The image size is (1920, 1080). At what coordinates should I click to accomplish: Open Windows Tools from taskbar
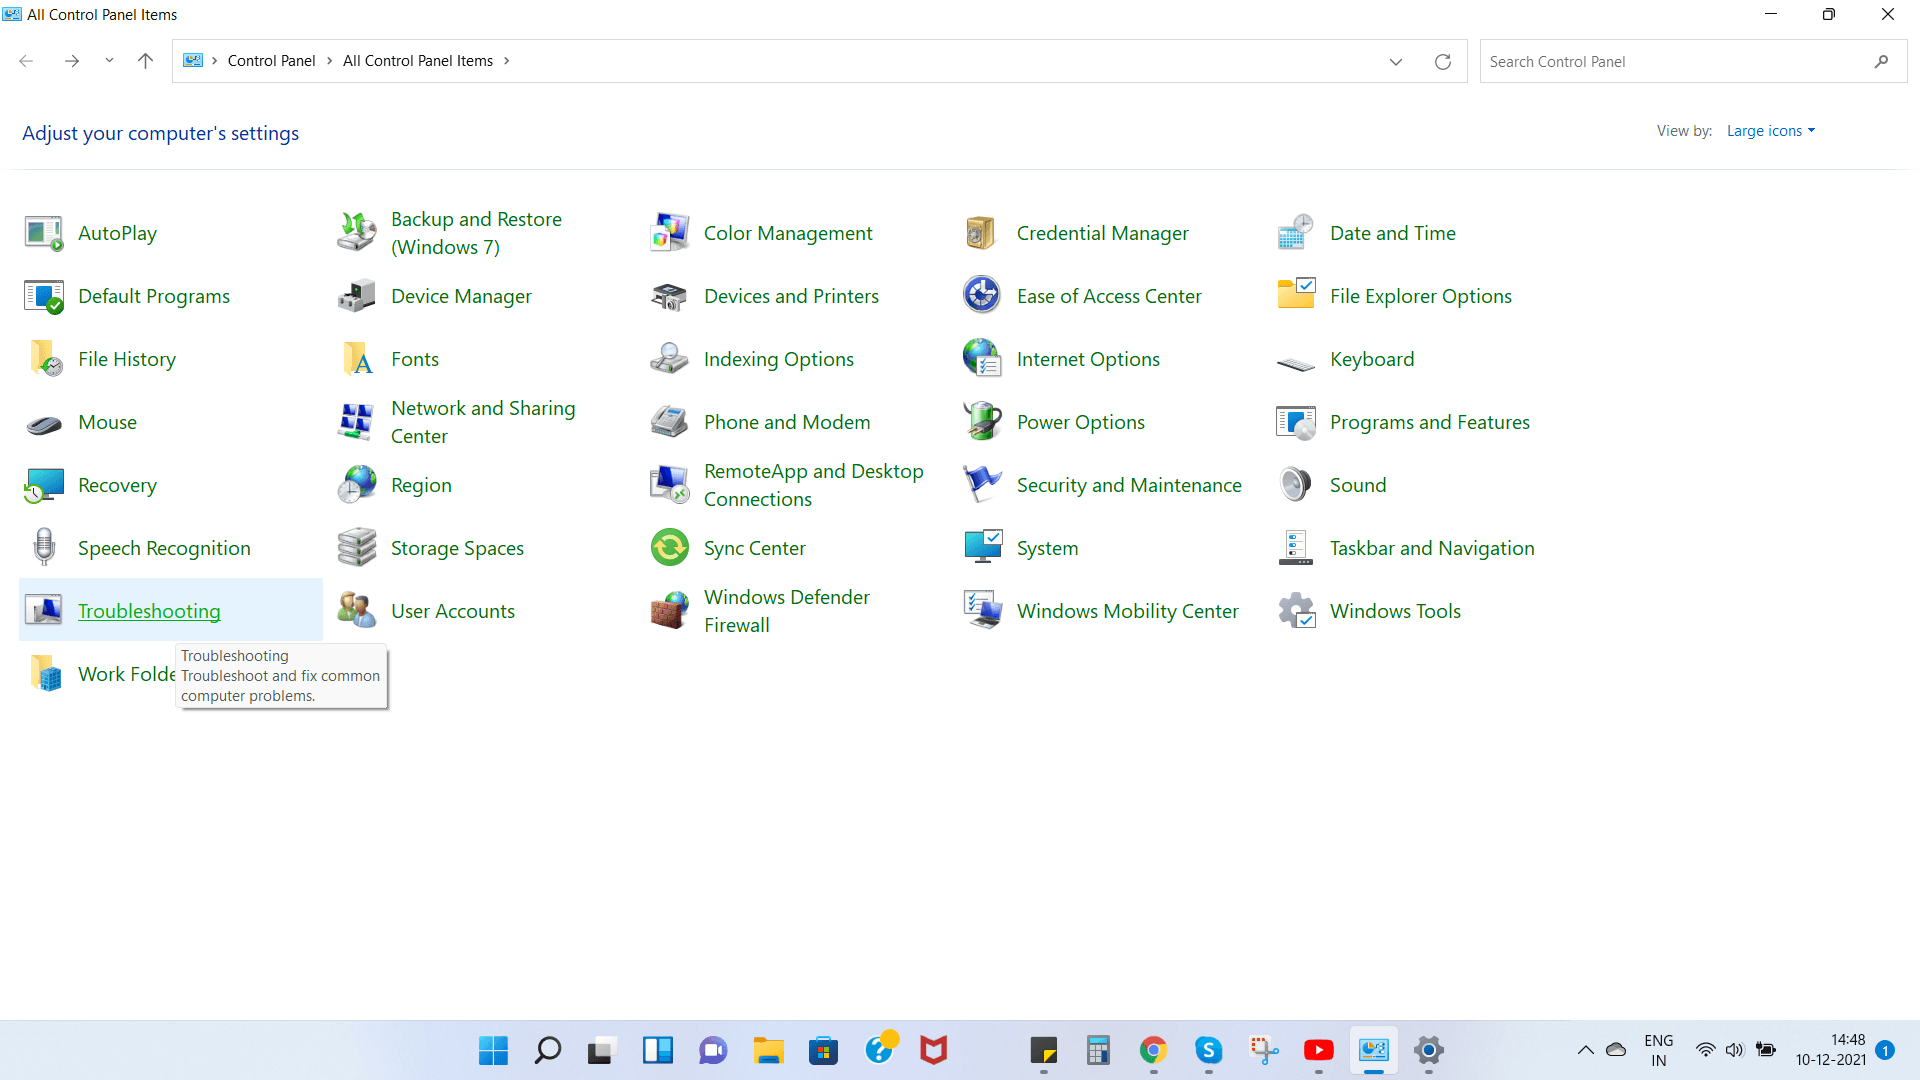click(x=1394, y=611)
